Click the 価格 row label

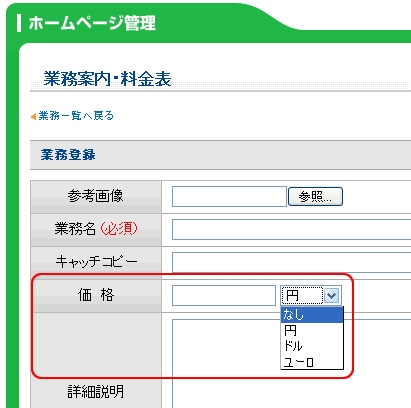pyautogui.click(x=96, y=295)
